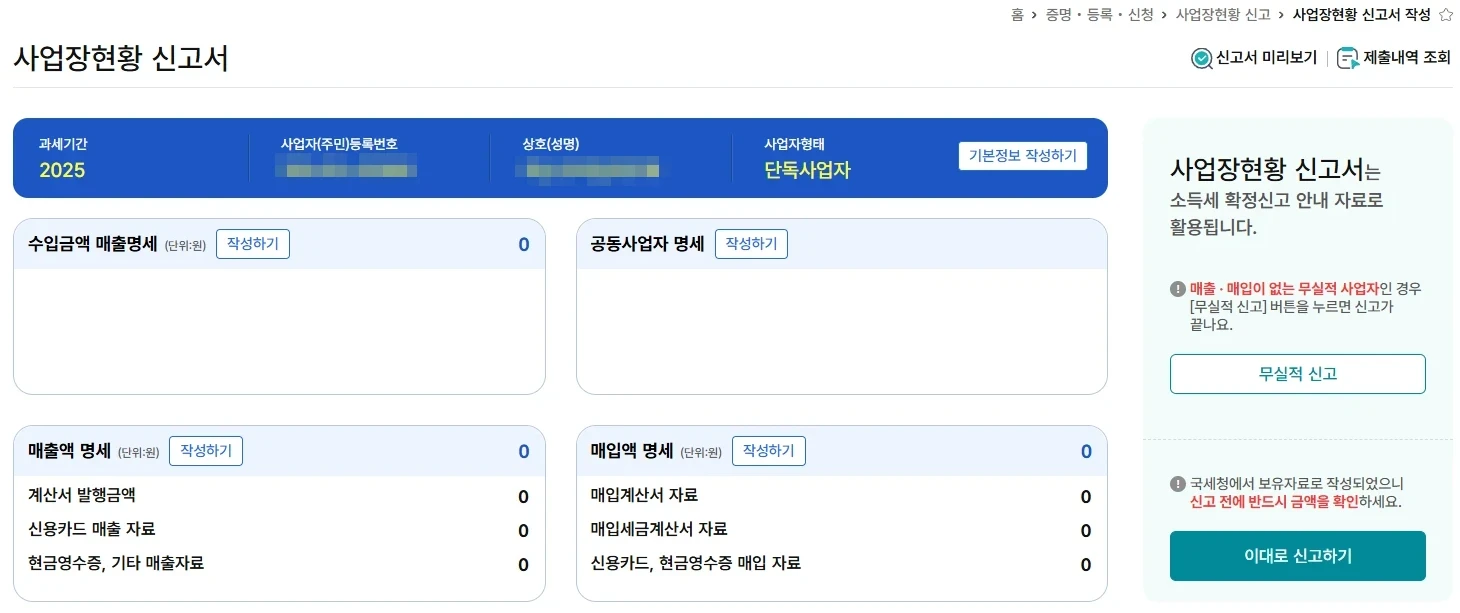Click the favorite star icon beside the breadcrumb
Viewport: 1460px width, 613px height.
(x=1445, y=15)
